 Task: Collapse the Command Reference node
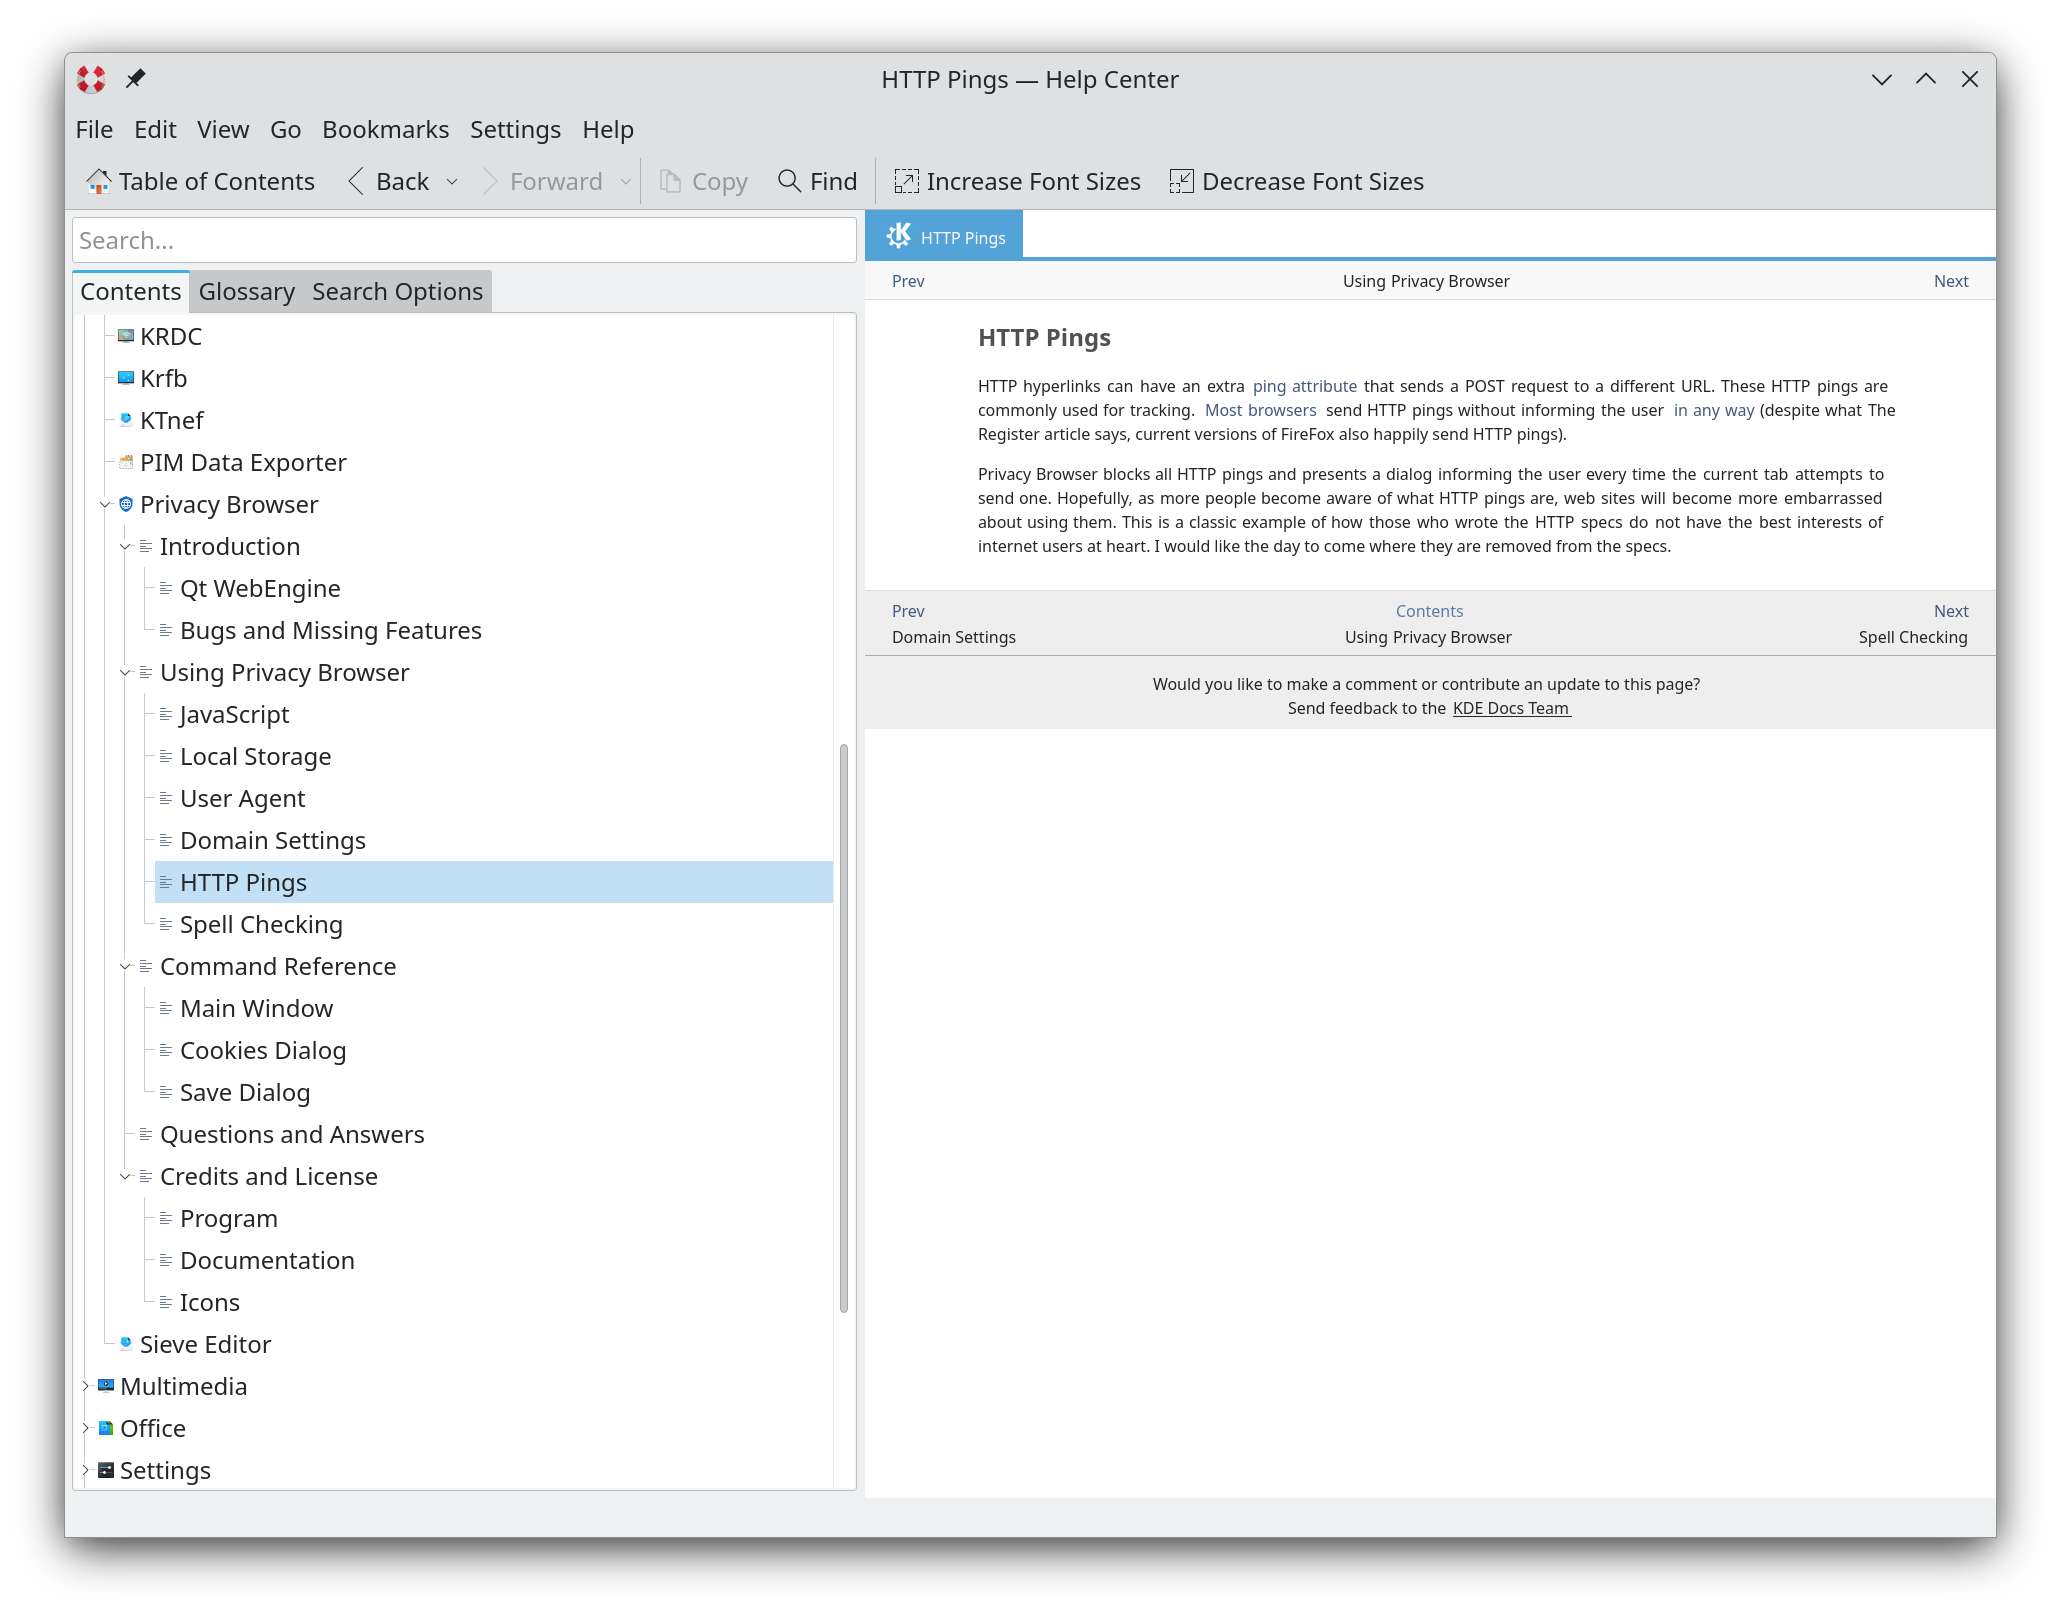pos(125,967)
